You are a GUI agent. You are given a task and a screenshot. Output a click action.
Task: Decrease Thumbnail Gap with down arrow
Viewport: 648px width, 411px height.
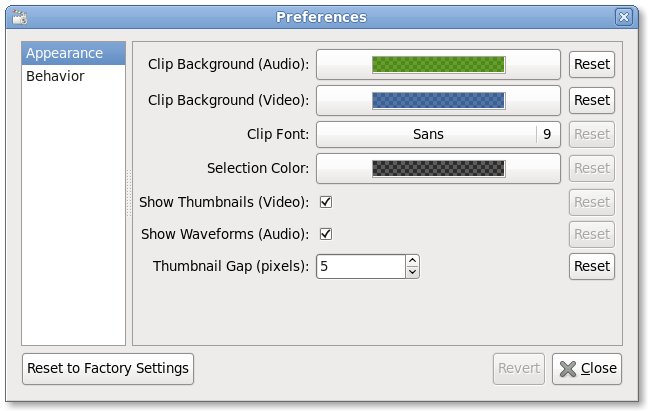click(412, 272)
